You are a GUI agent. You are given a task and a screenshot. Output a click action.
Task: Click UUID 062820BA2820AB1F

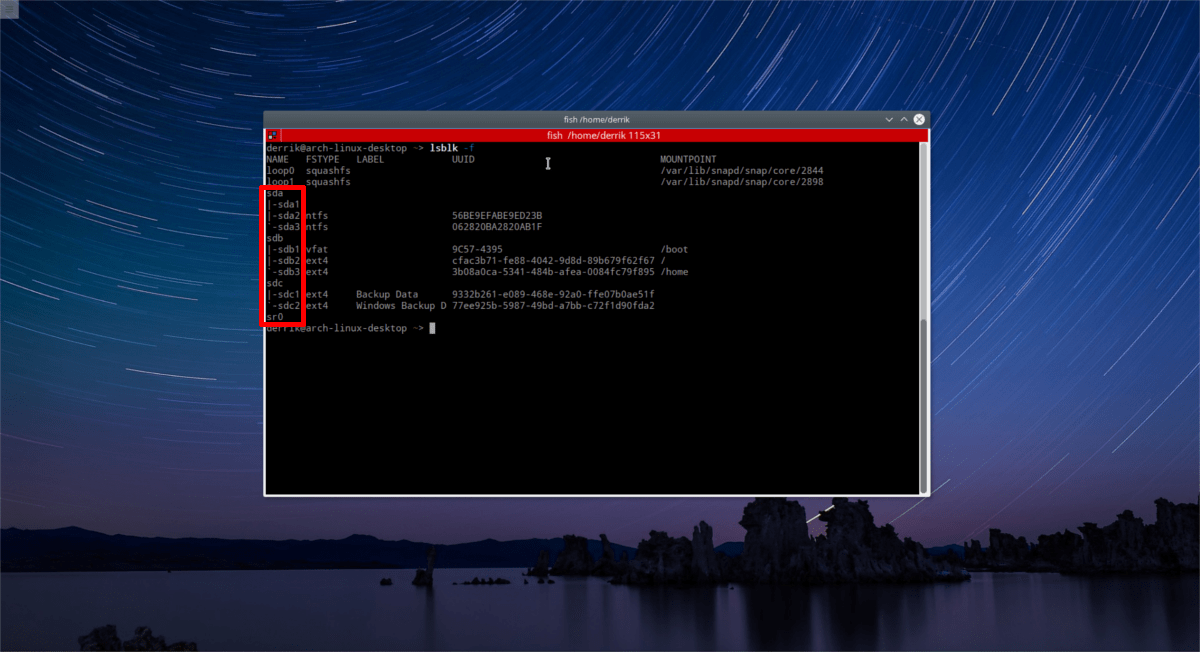497,227
